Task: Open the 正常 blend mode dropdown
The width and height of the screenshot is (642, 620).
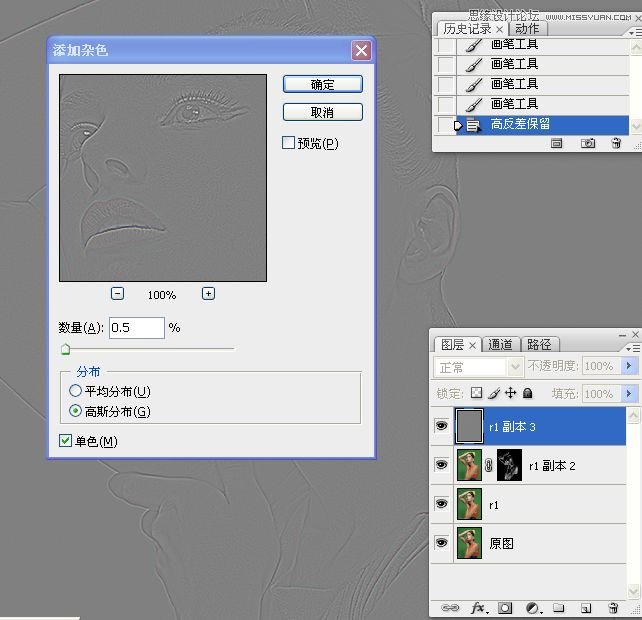Action: [478, 367]
